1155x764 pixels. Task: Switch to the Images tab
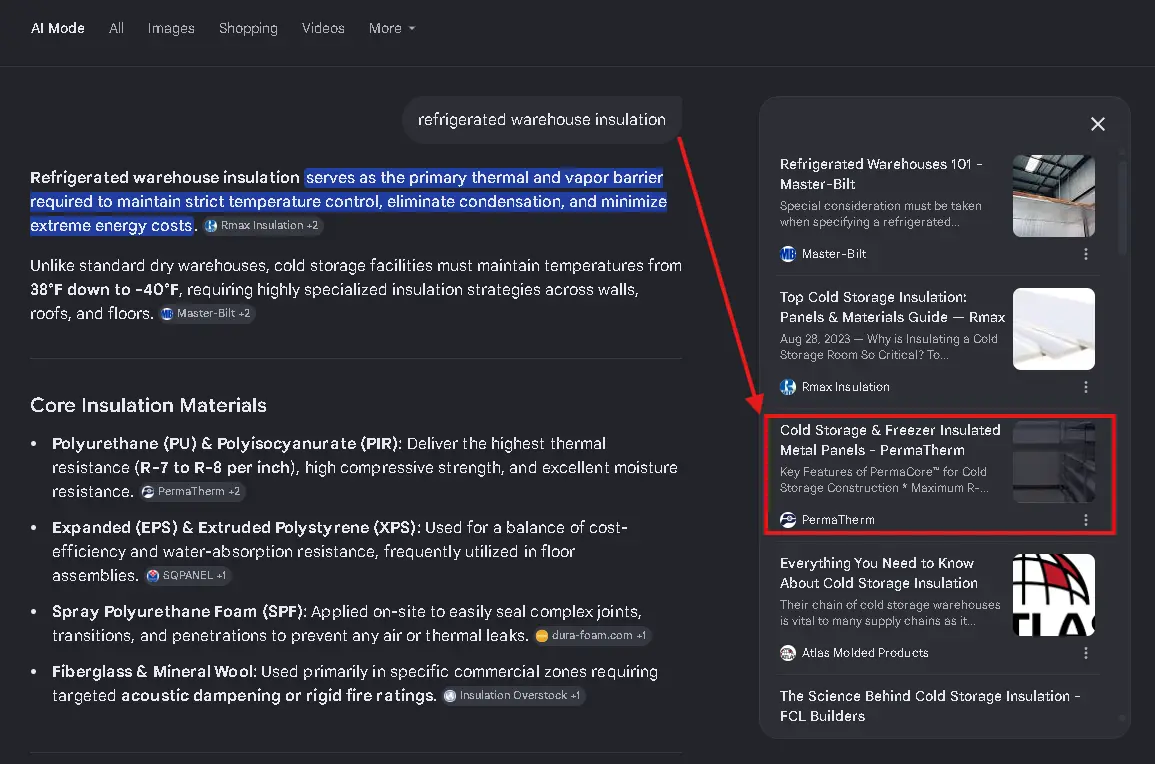tap(171, 28)
